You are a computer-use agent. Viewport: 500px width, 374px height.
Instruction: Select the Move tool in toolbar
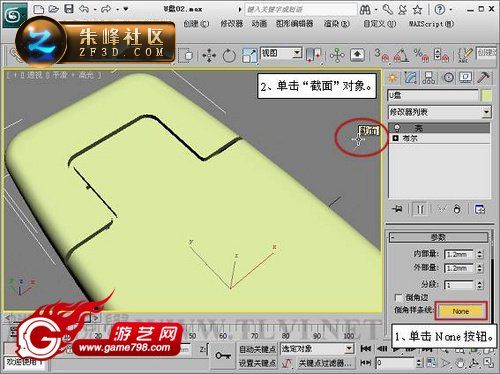(x=209, y=55)
